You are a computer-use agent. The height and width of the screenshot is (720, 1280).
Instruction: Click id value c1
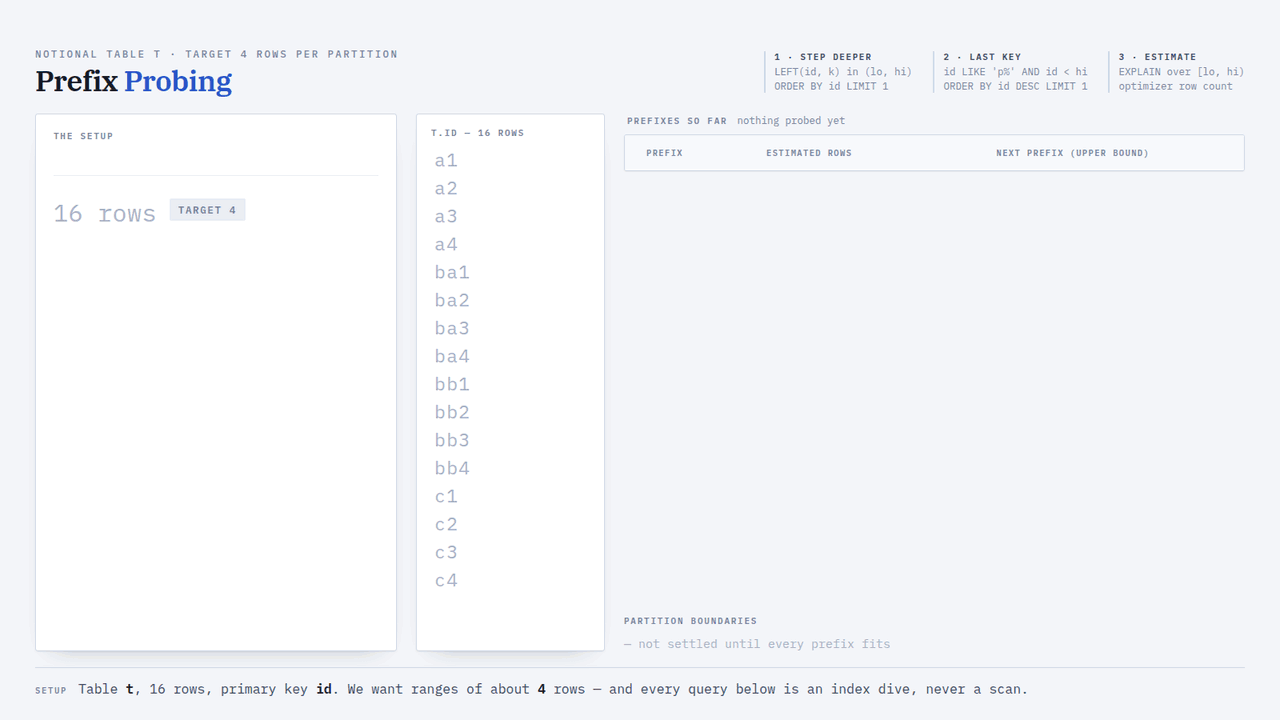pos(446,496)
